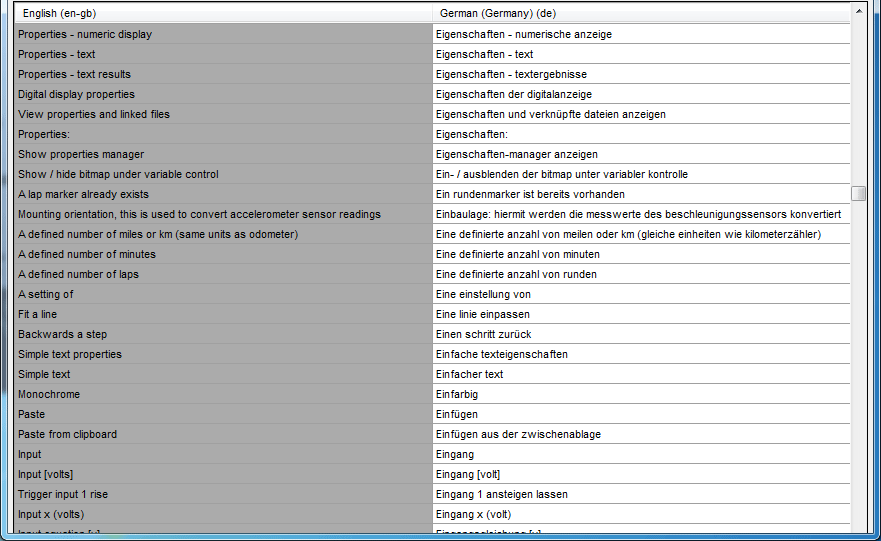Click the scrollbar up arrow button

[x=858, y=13]
